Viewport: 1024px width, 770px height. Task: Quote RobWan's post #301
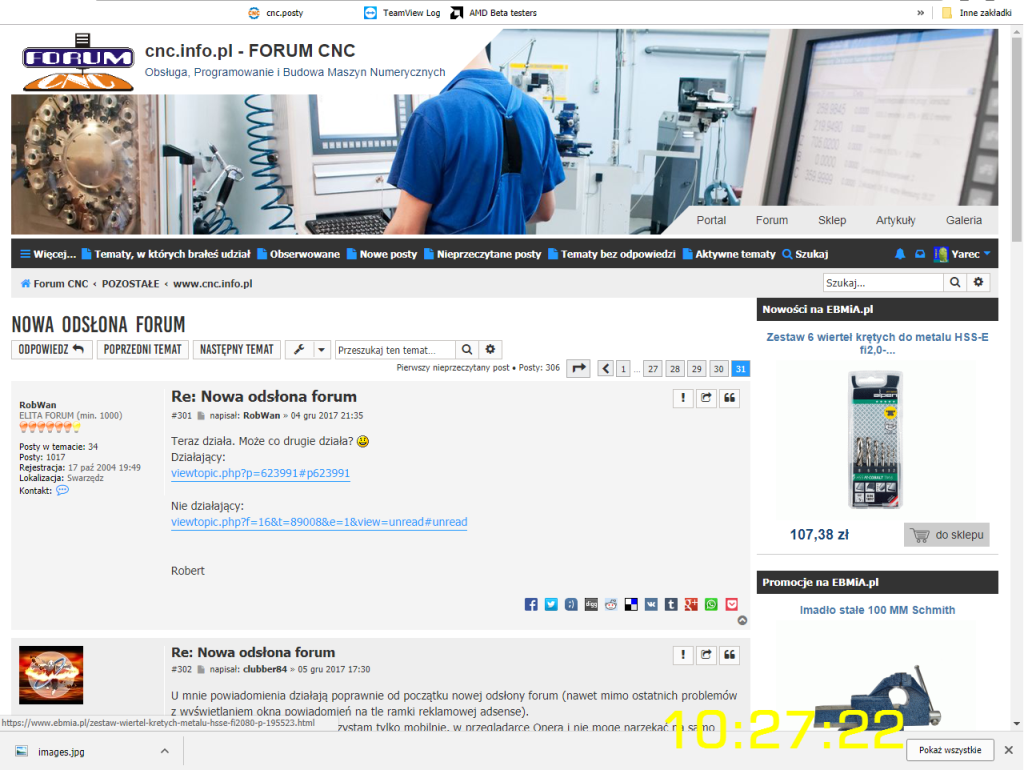click(729, 398)
